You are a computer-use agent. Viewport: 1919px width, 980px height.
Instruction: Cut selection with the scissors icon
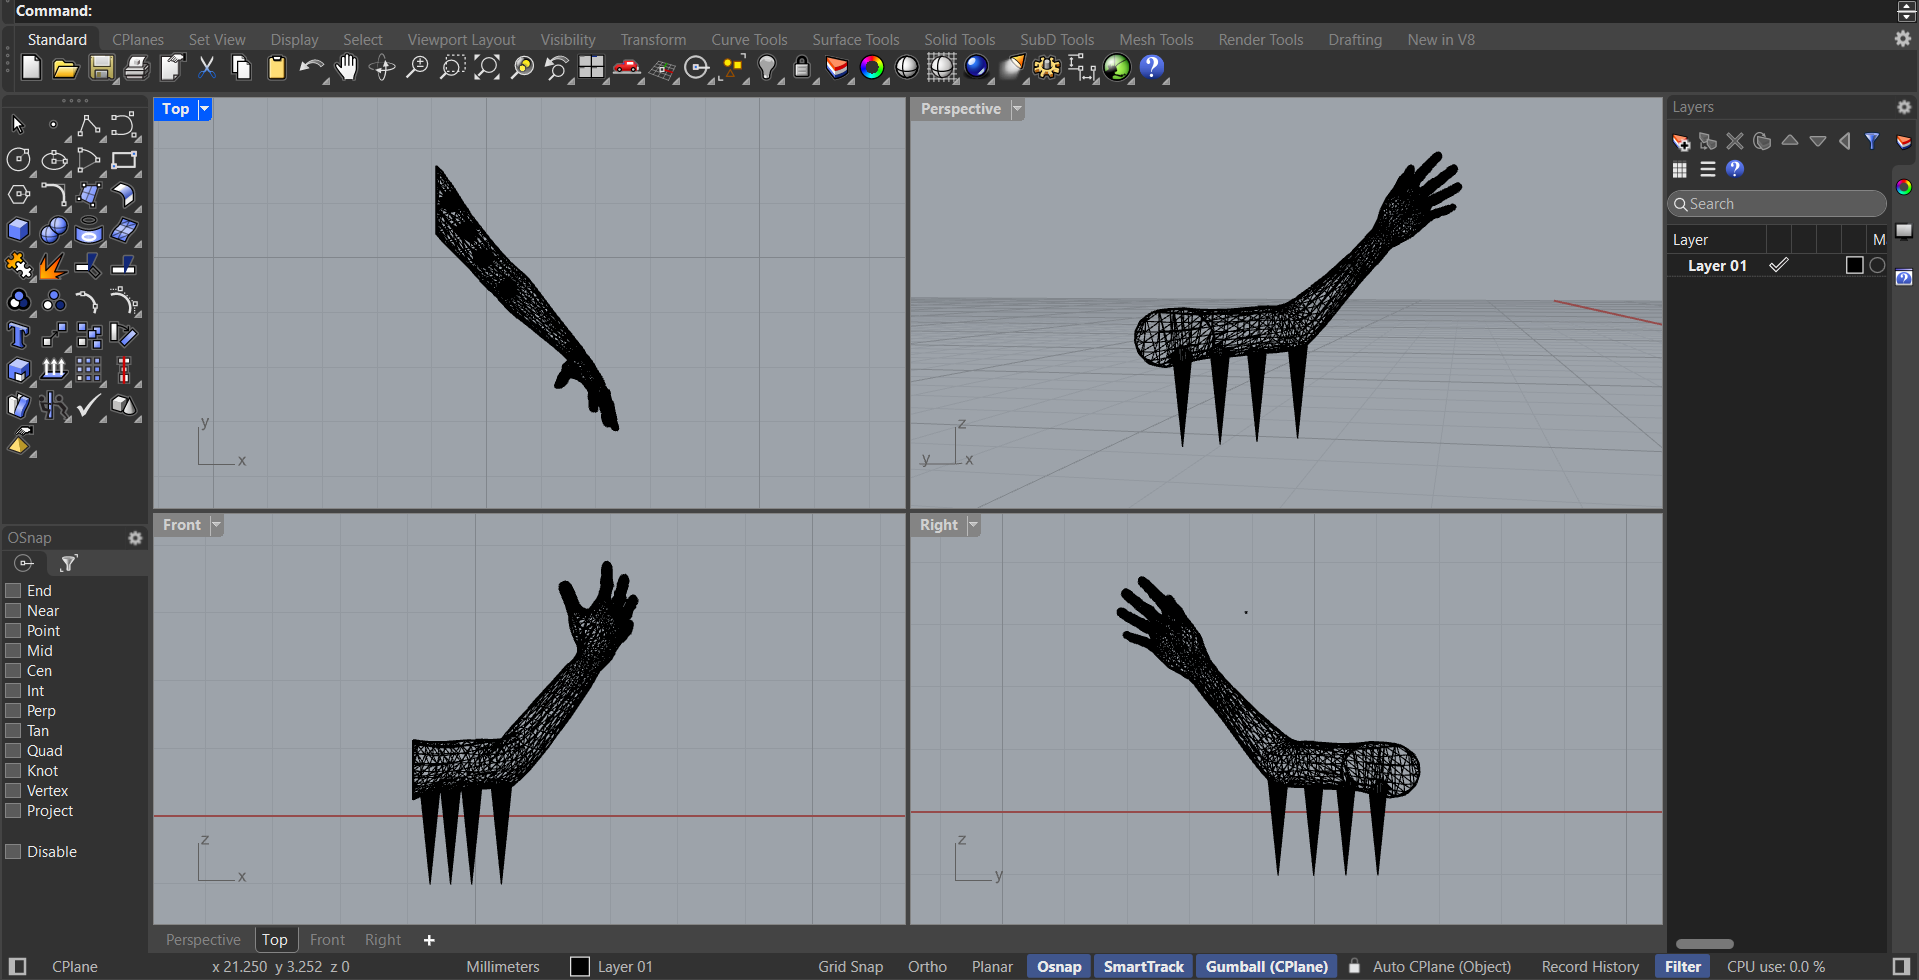[207, 67]
